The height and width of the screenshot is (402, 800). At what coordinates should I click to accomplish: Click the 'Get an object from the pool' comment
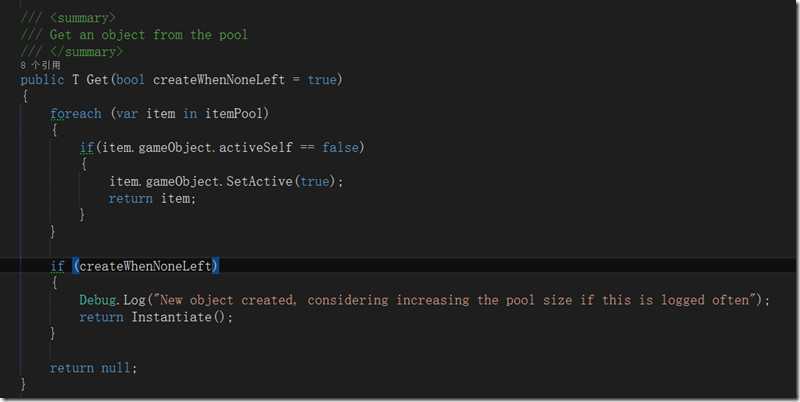pyautogui.click(x=148, y=35)
